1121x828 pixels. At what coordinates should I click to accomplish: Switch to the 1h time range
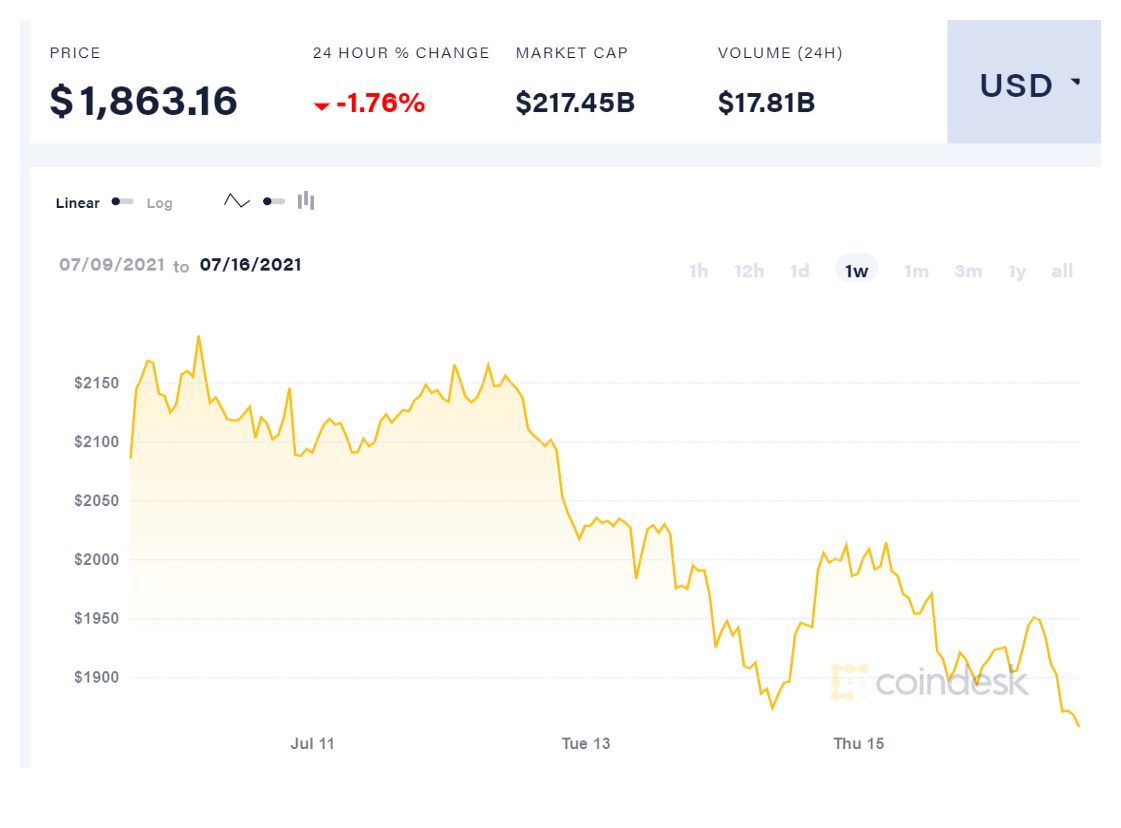point(699,271)
